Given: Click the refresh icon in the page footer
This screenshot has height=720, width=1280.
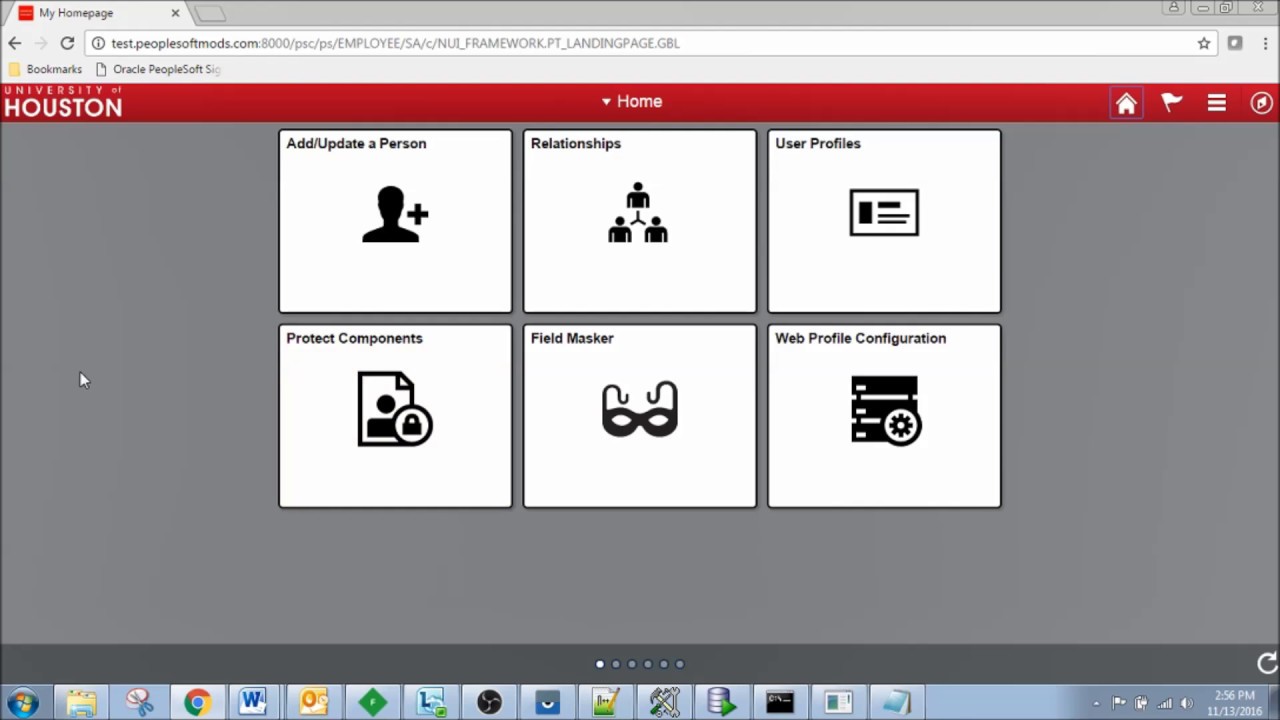Looking at the screenshot, I should pos(1266,663).
